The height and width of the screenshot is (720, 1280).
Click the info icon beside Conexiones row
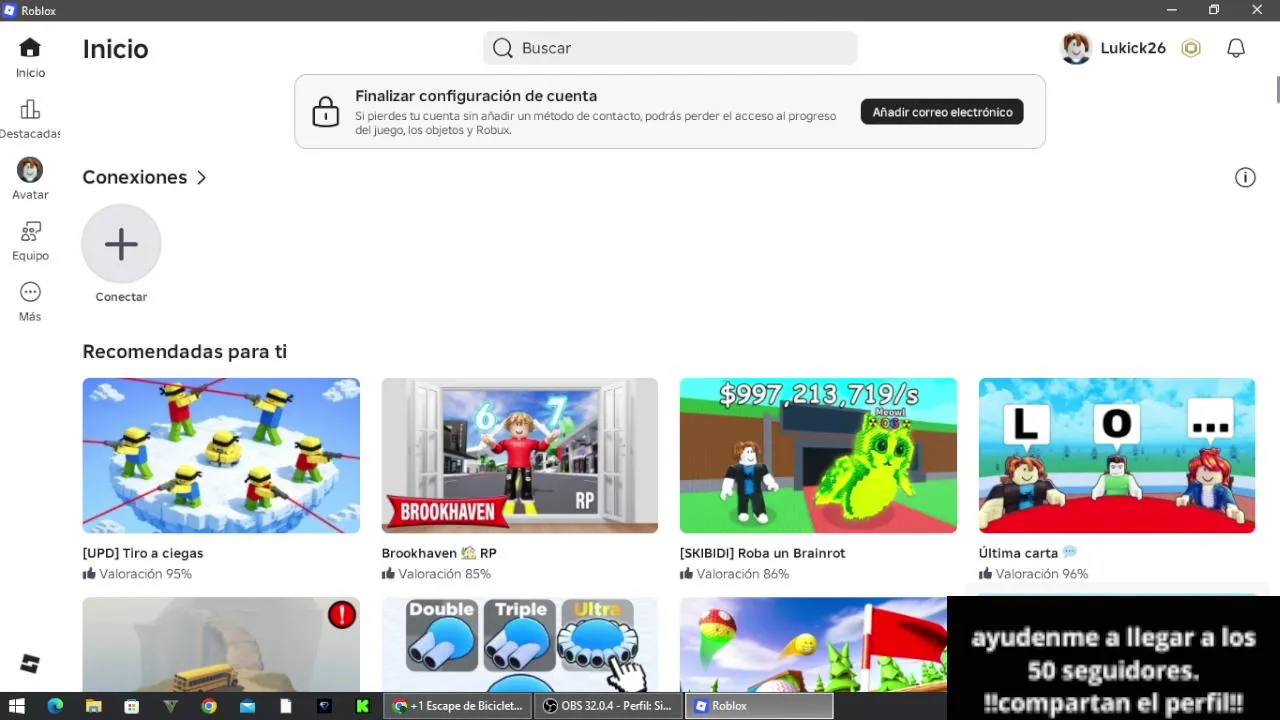point(1245,177)
